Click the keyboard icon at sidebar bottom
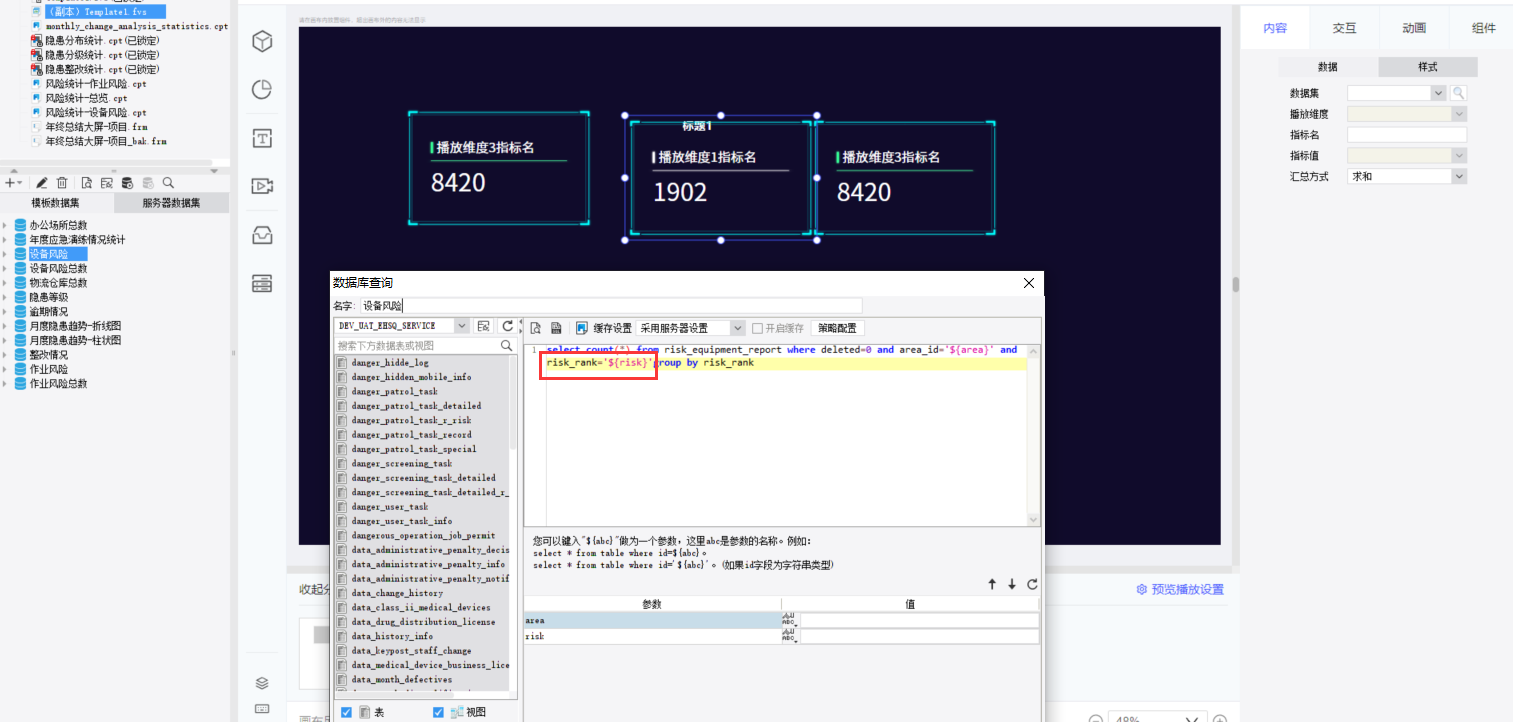 click(x=262, y=709)
